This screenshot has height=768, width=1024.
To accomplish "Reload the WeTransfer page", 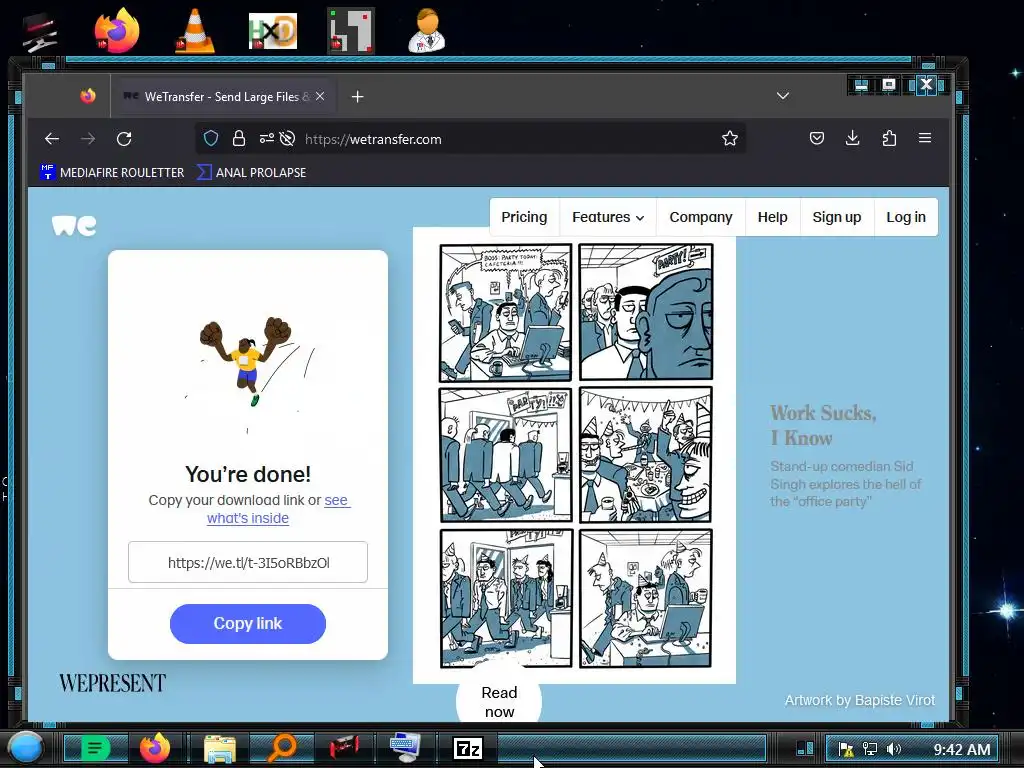I will click(x=124, y=138).
